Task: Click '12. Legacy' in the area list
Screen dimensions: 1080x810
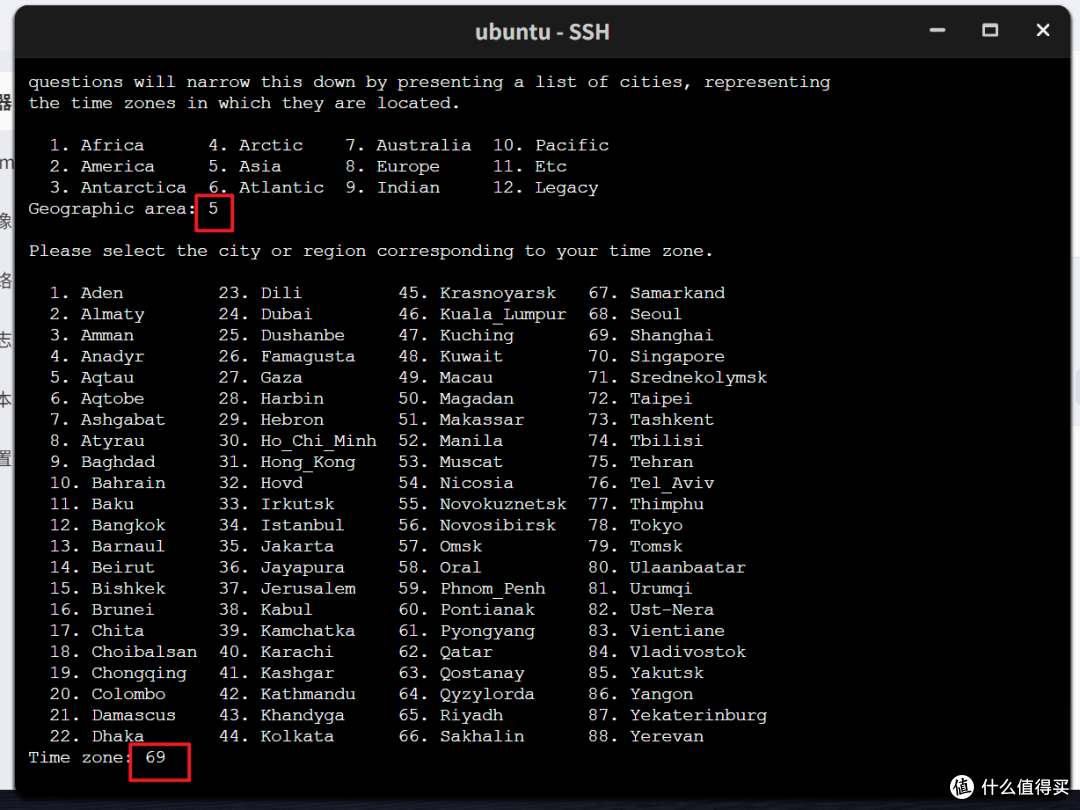Action: [546, 187]
